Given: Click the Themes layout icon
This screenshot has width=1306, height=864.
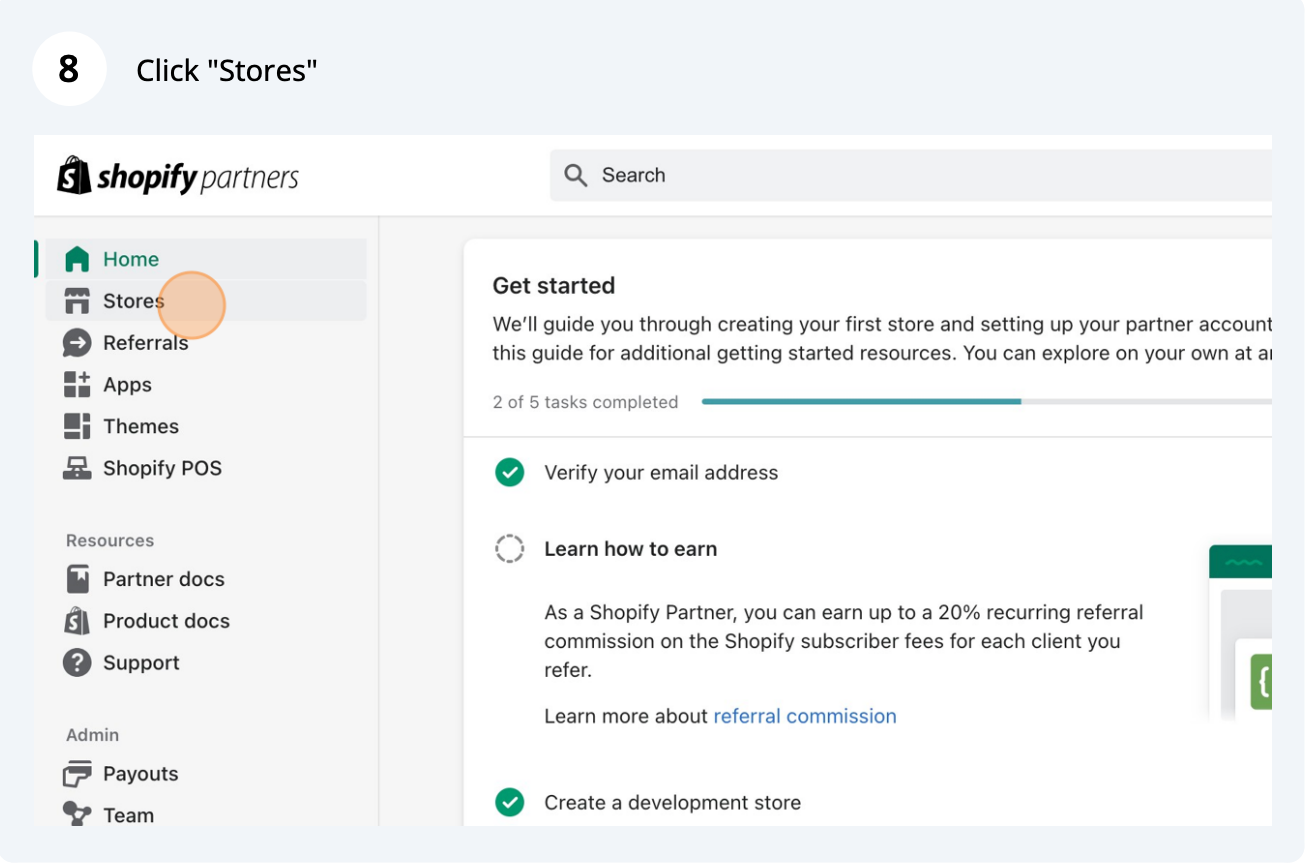Looking at the screenshot, I should [x=77, y=427].
